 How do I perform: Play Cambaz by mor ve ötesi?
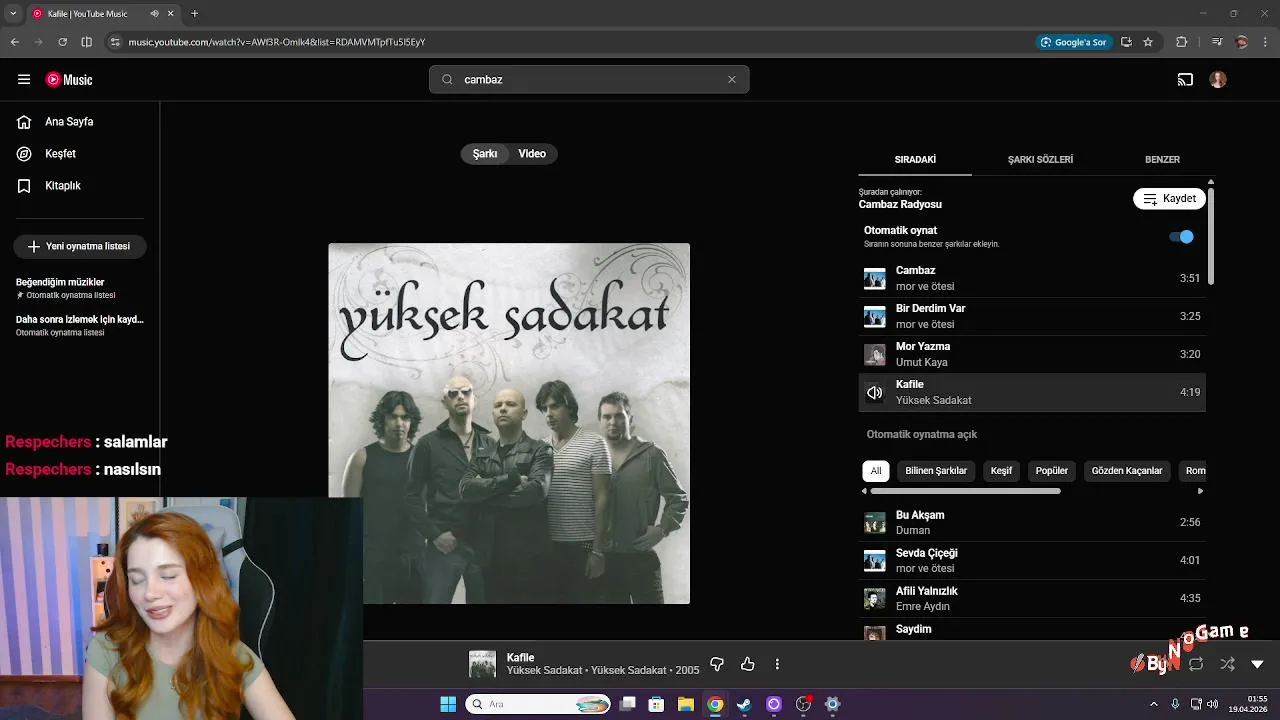click(x=1032, y=278)
